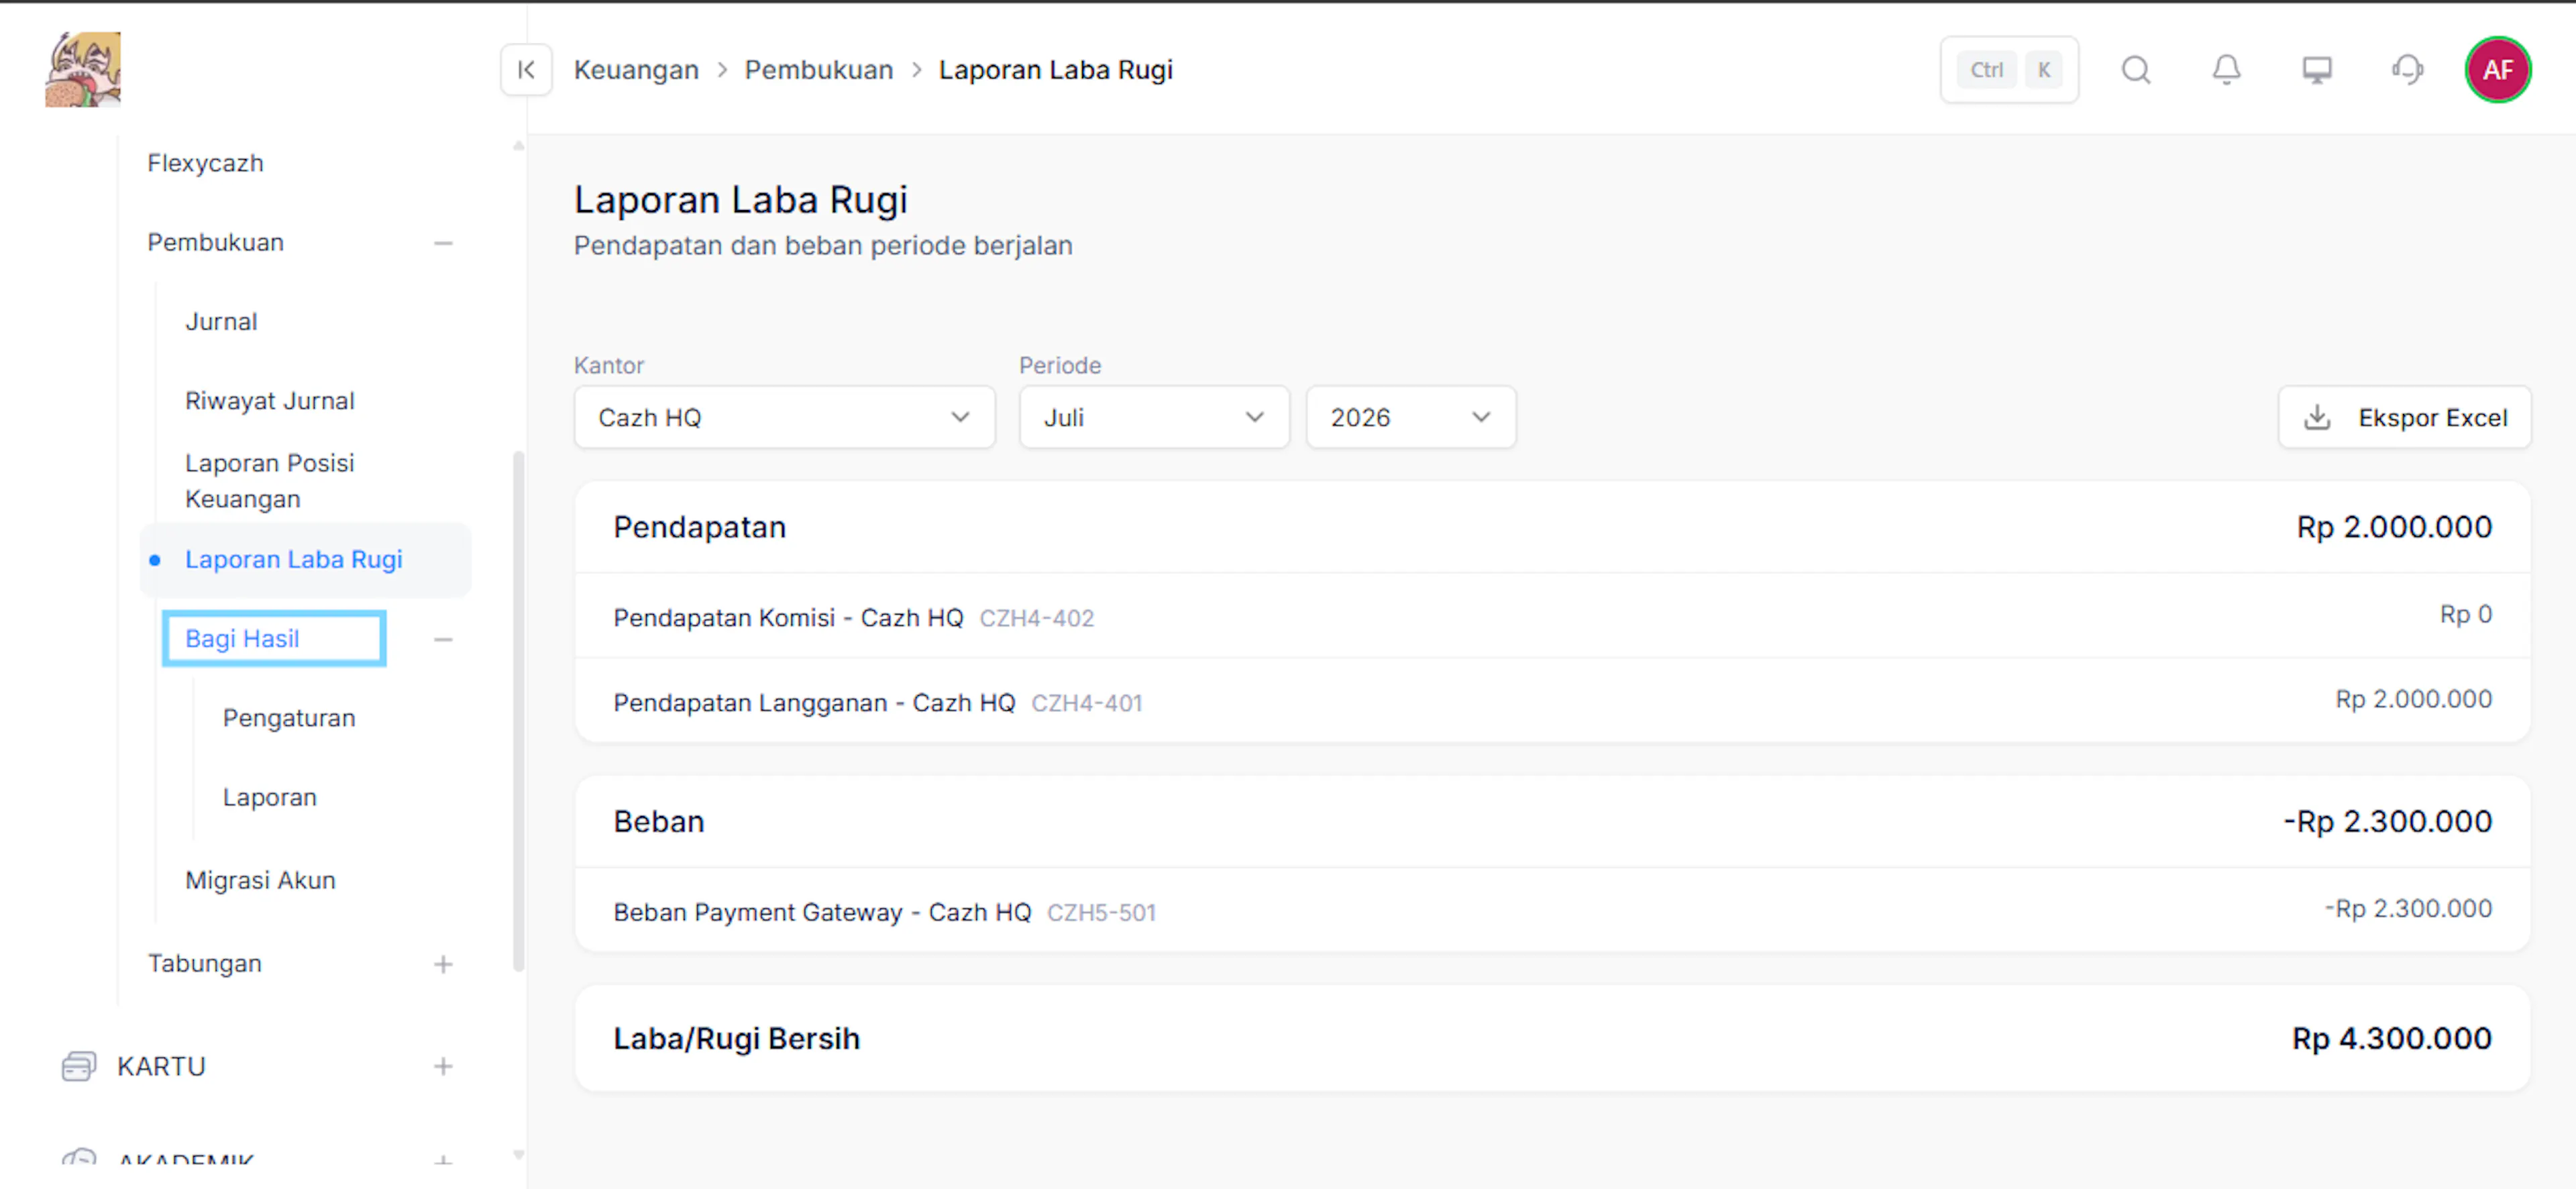Click the monitor display icon
Viewport: 2576px width, 1189px height.
pyautogui.click(x=2317, y=70)
